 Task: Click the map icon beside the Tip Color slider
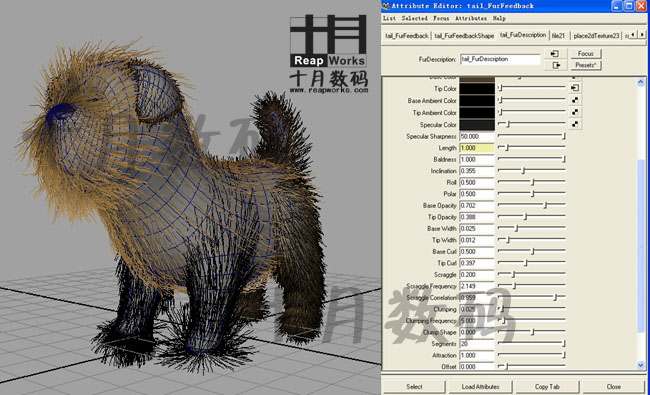coord(575,88)
